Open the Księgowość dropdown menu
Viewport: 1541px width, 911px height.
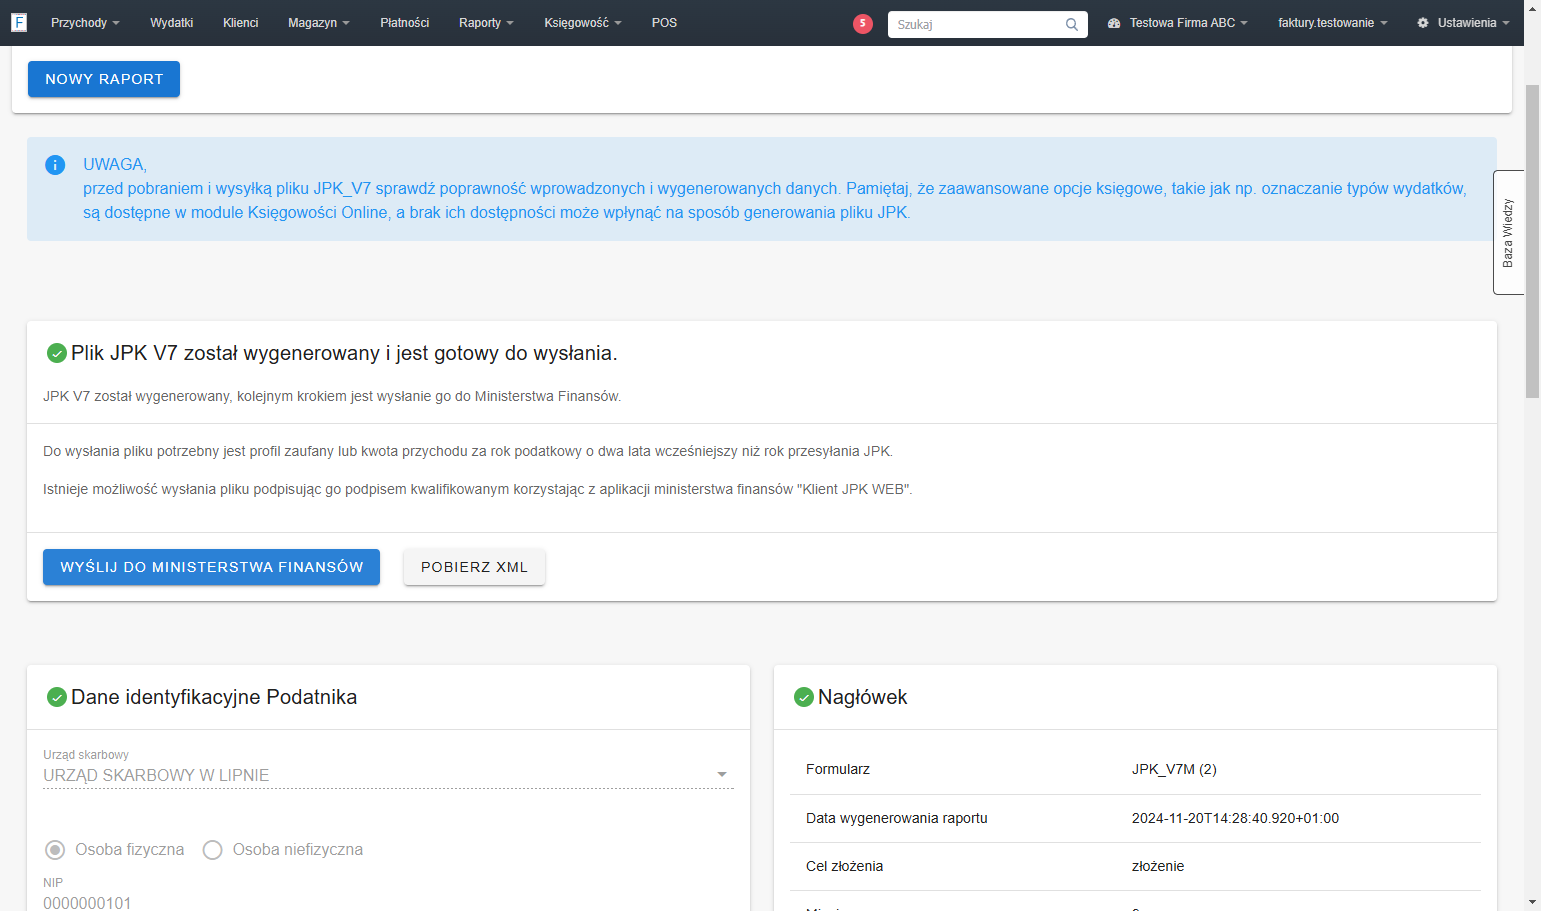583,23
